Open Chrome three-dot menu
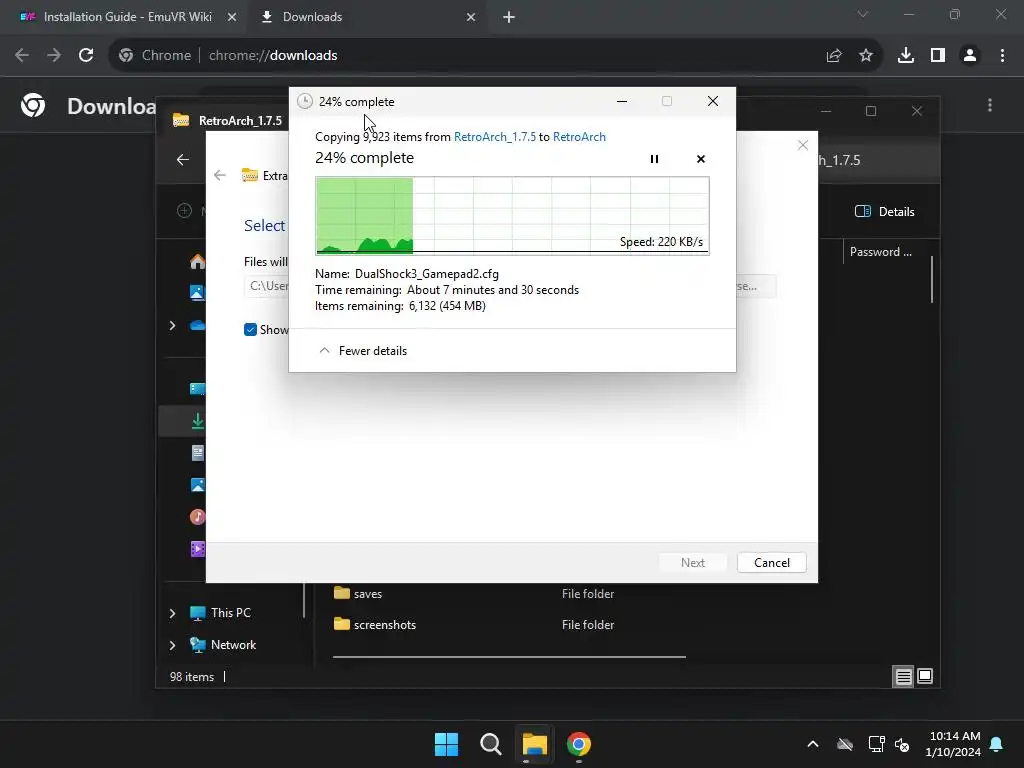The image size is (1024, 768). pyautogui.click(x=1002, y=56)
